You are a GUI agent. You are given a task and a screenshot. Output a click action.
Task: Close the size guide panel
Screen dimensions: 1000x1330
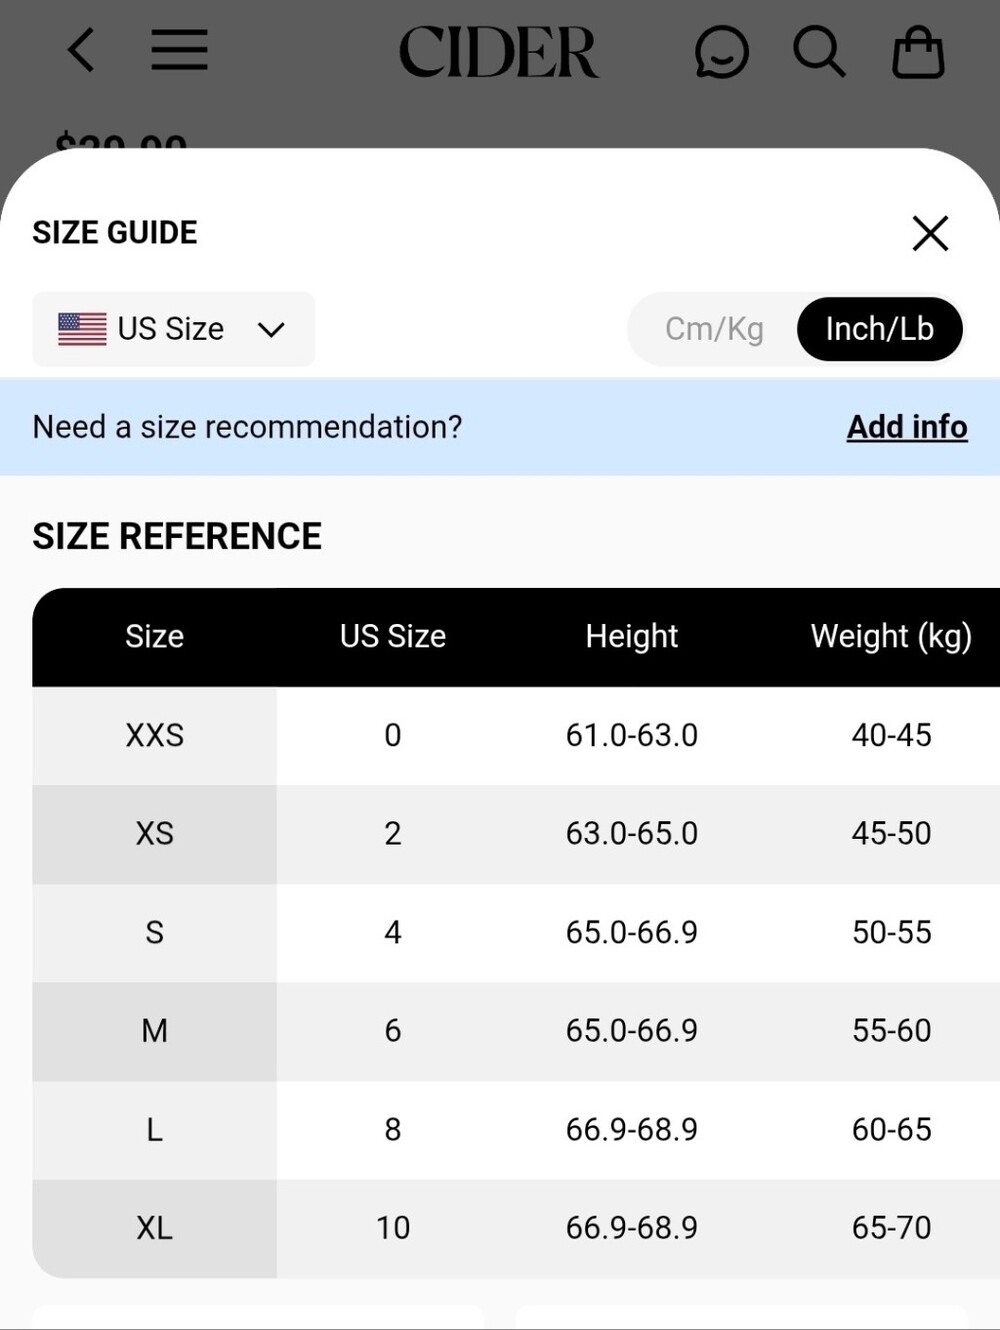pos(930,233)
